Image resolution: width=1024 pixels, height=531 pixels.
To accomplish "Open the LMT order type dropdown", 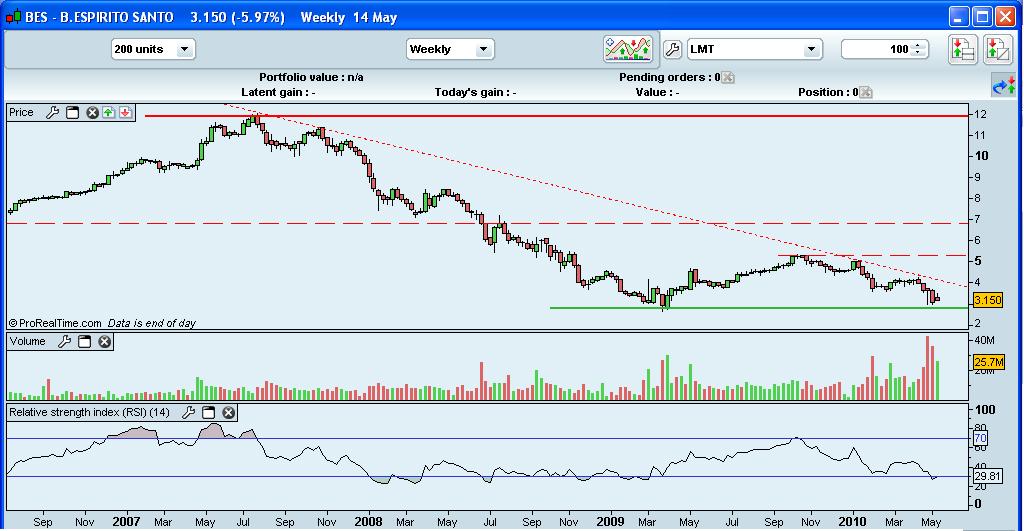I will [x=754, y=49].
